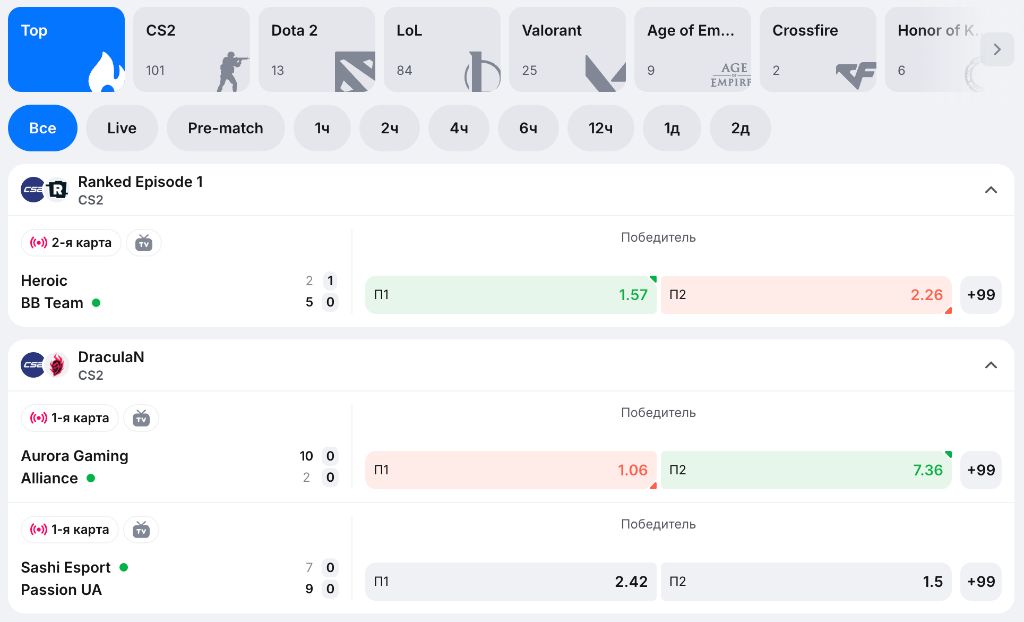The height and width of the screenshot is (622, 1024).
Task: Collapse the Ranked Episode 1 section
Action: [x=991, y=190]
